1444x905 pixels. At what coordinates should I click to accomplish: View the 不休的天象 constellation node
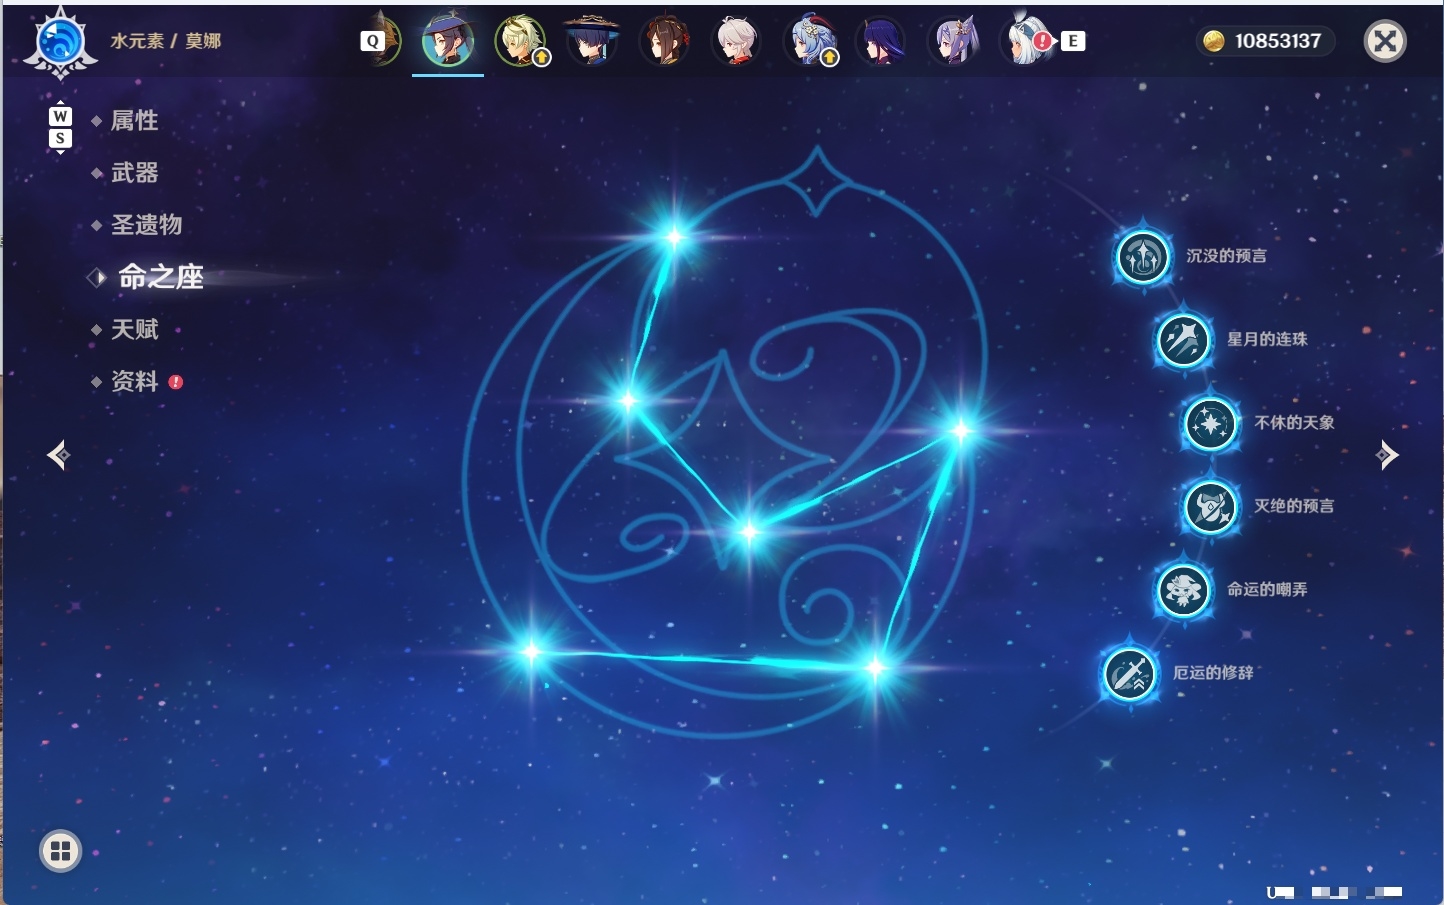[1211, 424]
